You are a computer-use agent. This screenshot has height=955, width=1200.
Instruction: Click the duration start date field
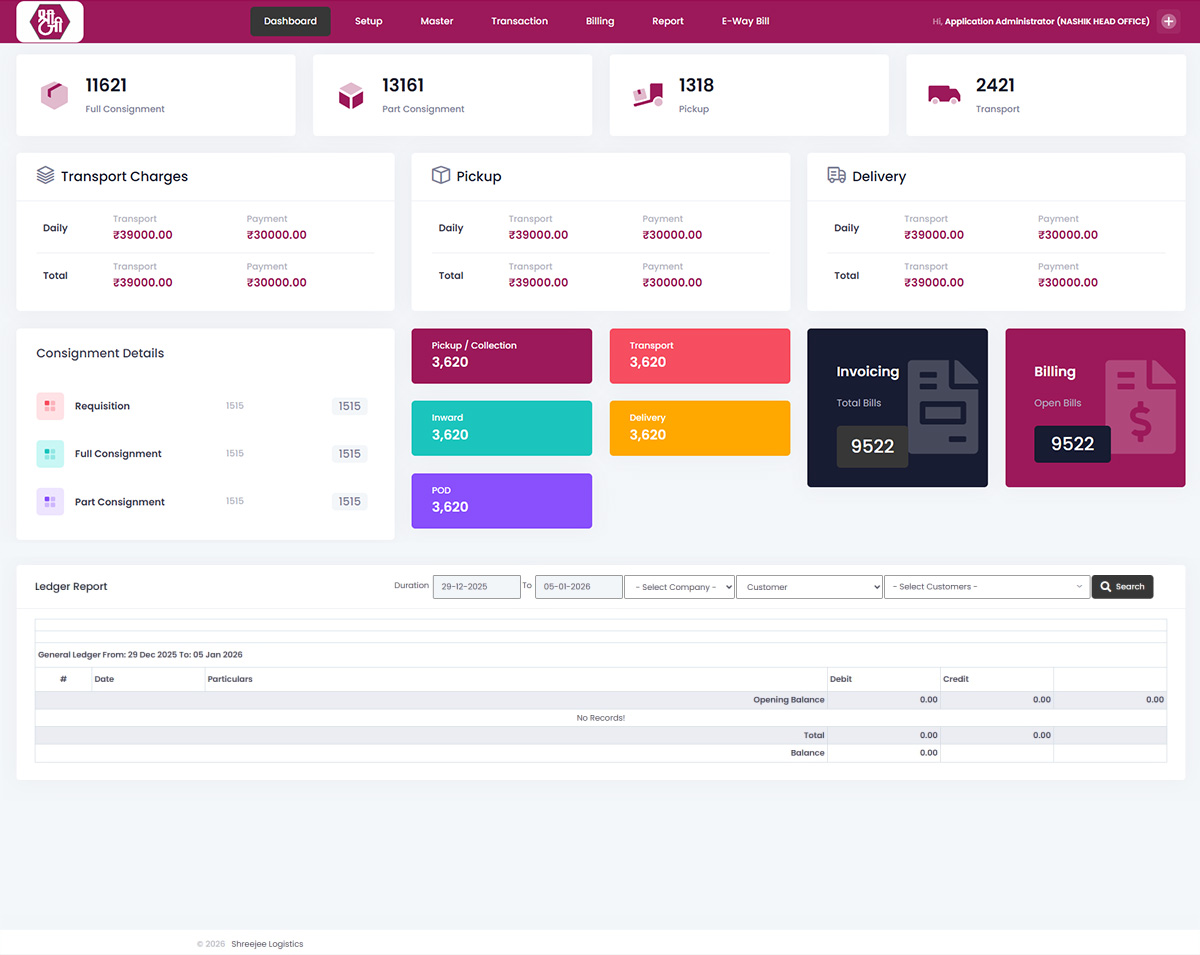pyautogui.click(x=476, y=587)
